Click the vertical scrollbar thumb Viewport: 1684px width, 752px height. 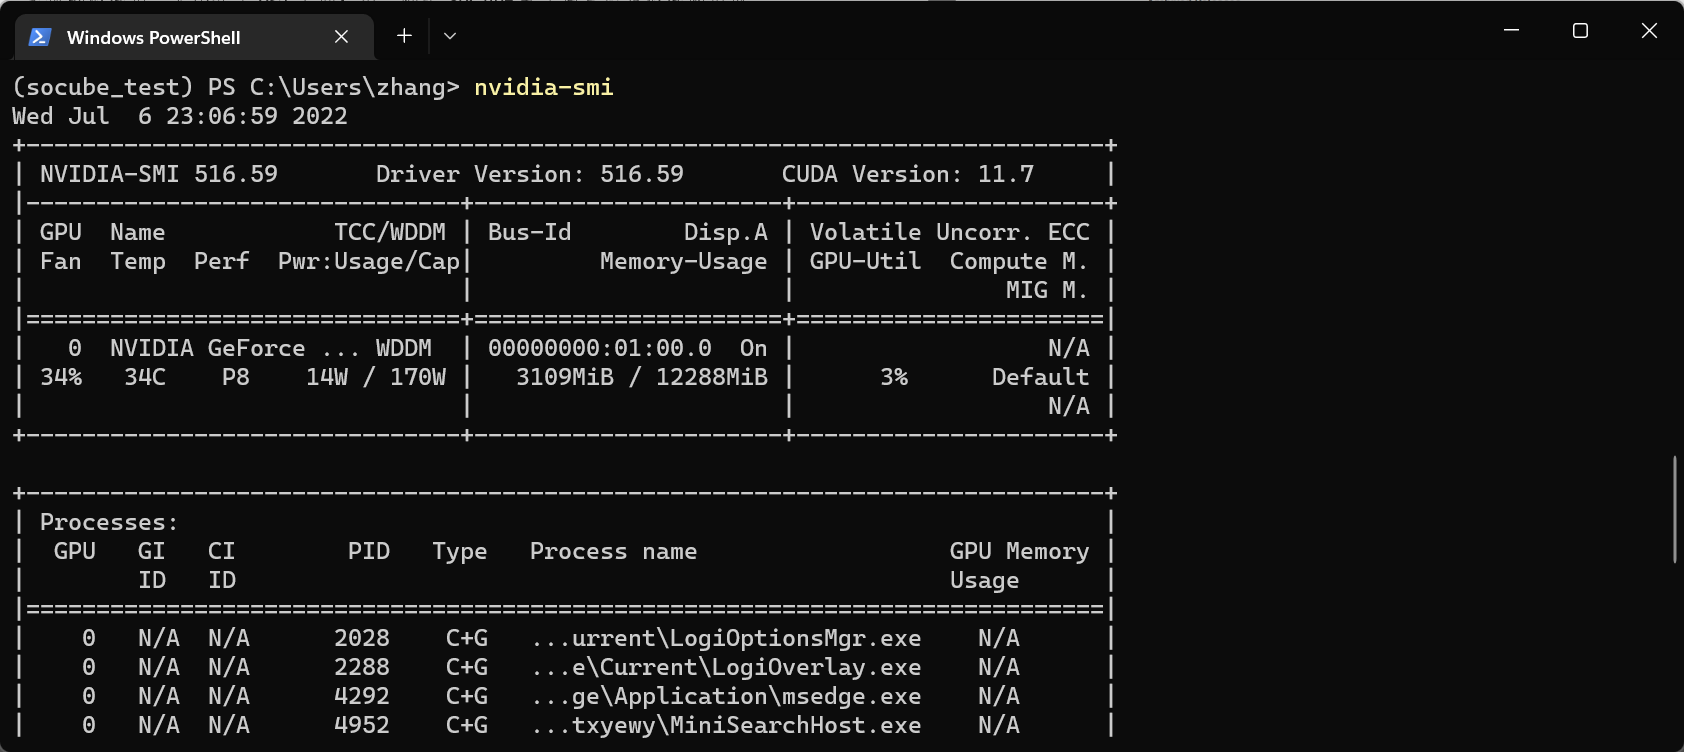(x=1675, y=510)
